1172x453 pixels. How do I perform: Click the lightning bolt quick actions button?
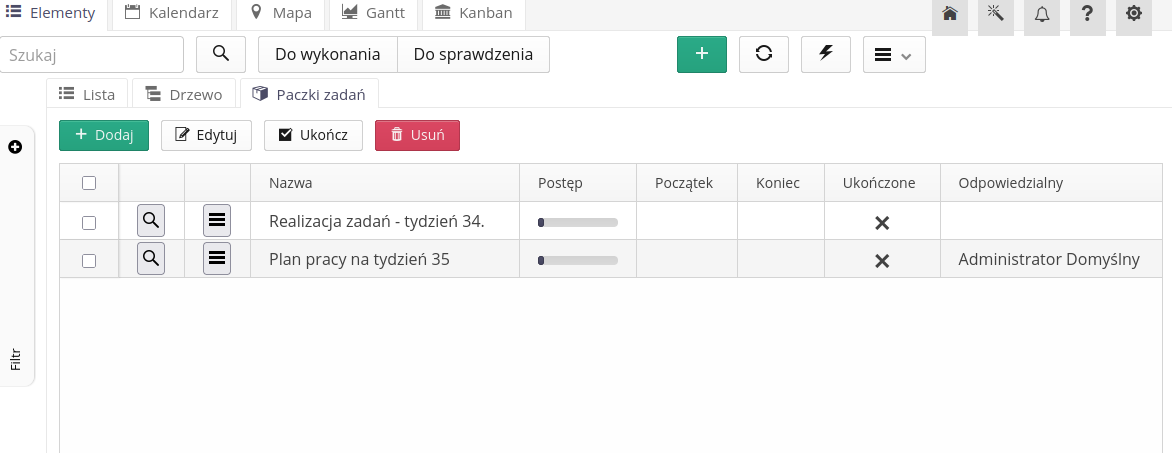click(x=826, y=55)
